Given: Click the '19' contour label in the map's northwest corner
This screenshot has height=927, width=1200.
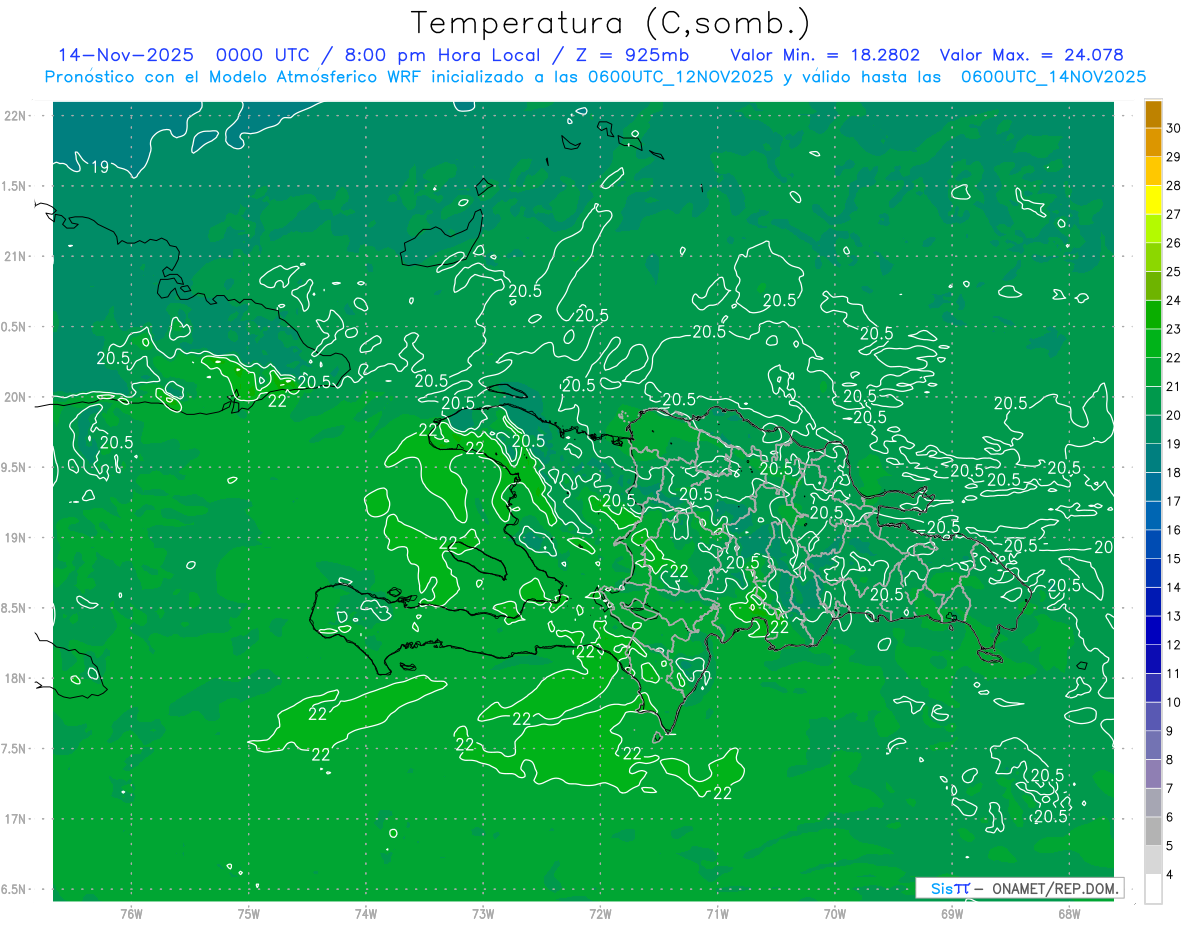Looking at the screenshot, I should coord(100,167).
